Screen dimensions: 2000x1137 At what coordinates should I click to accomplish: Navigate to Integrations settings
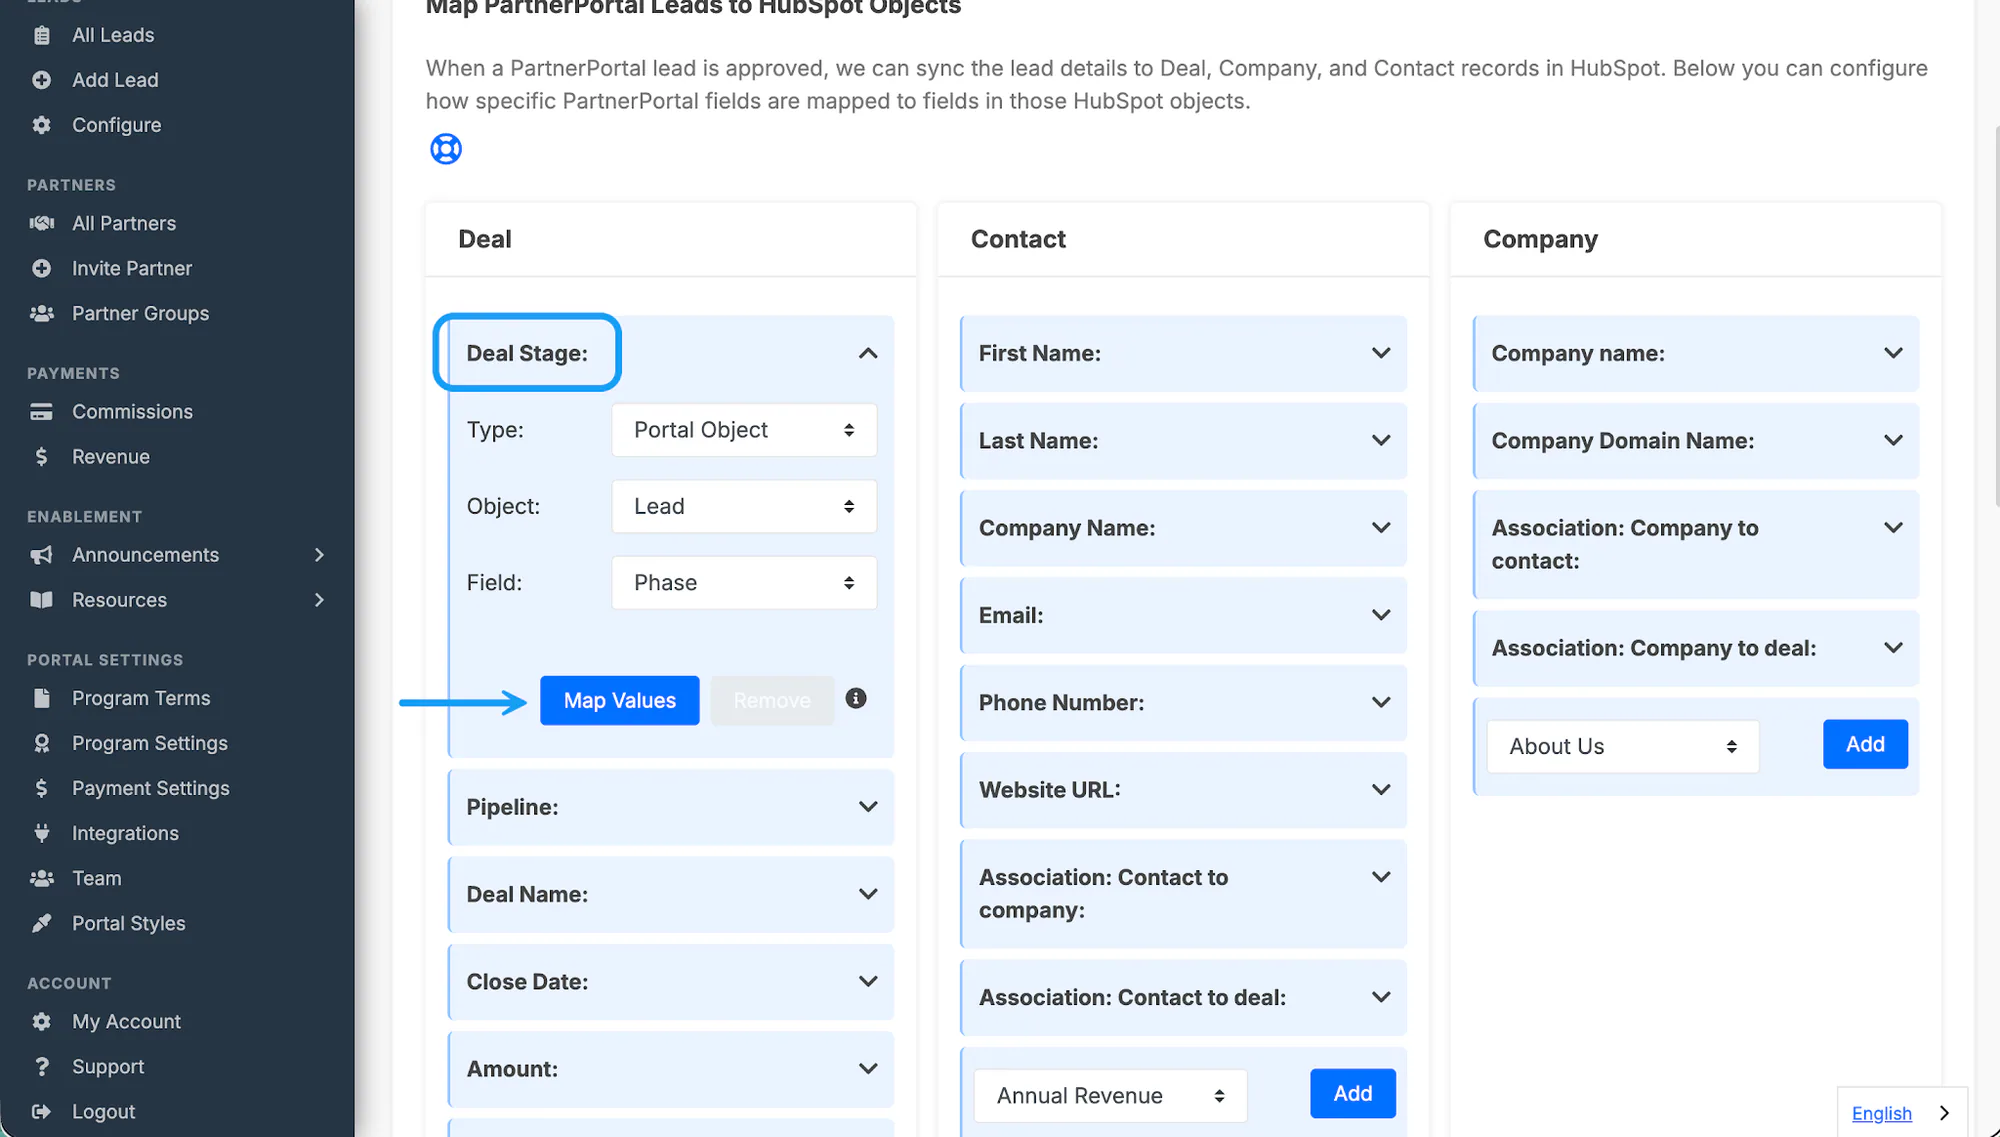tap(125, 833)
